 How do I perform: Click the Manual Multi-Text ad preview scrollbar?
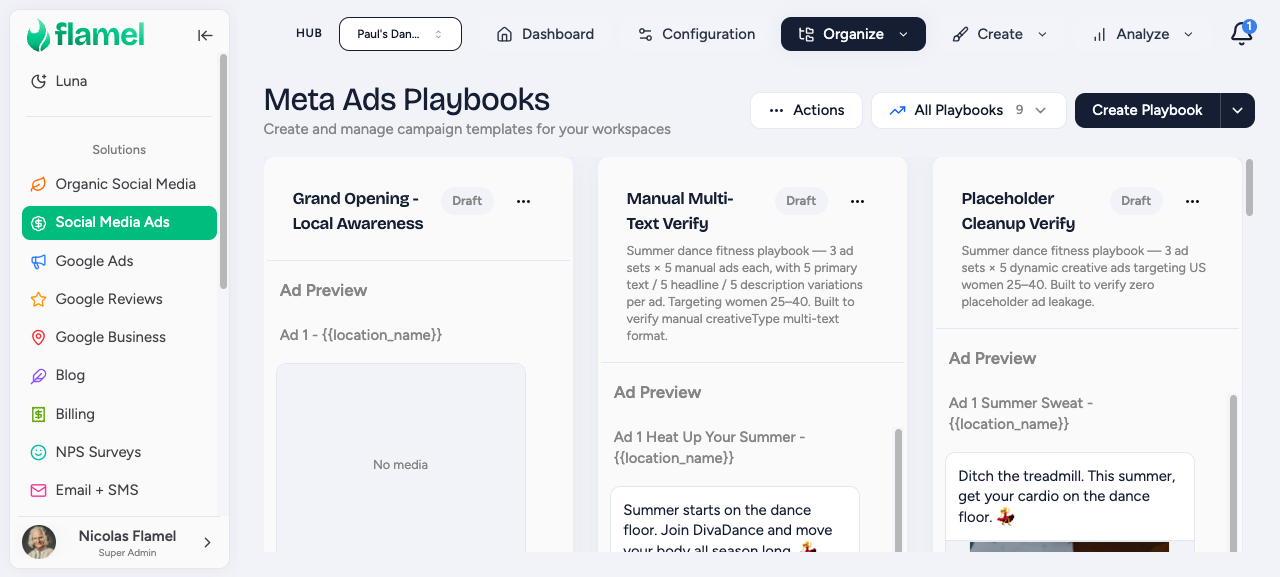click(x=898, y=490)
